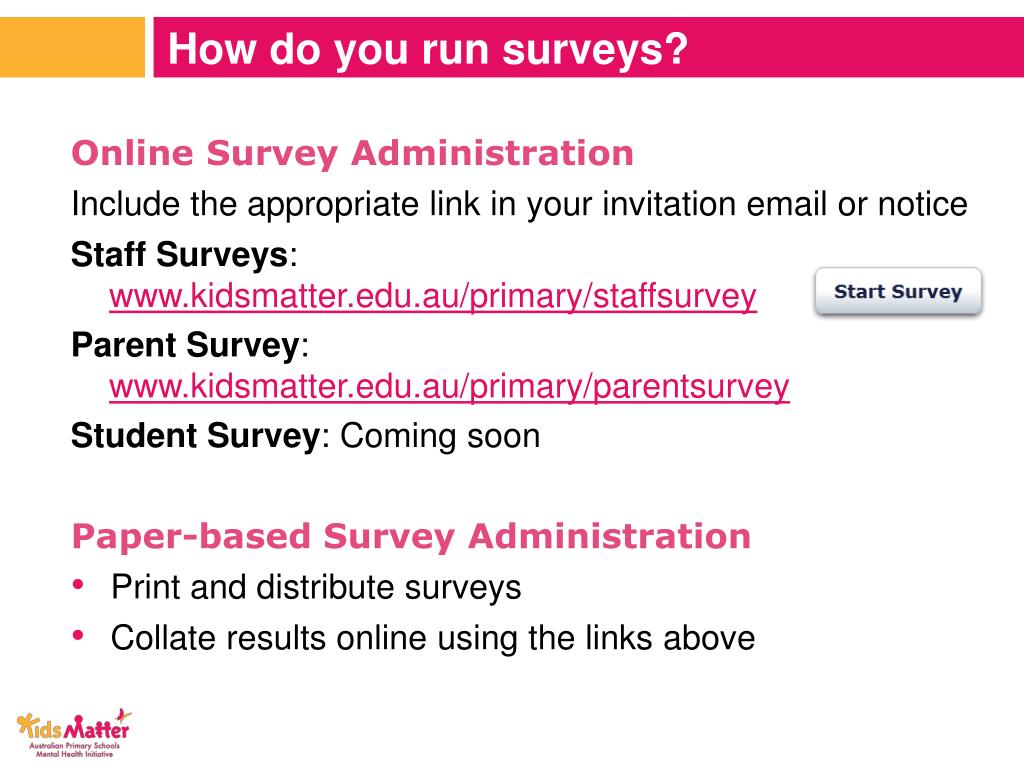Click the 'How do you run surveys?' title

click(428, 49)
